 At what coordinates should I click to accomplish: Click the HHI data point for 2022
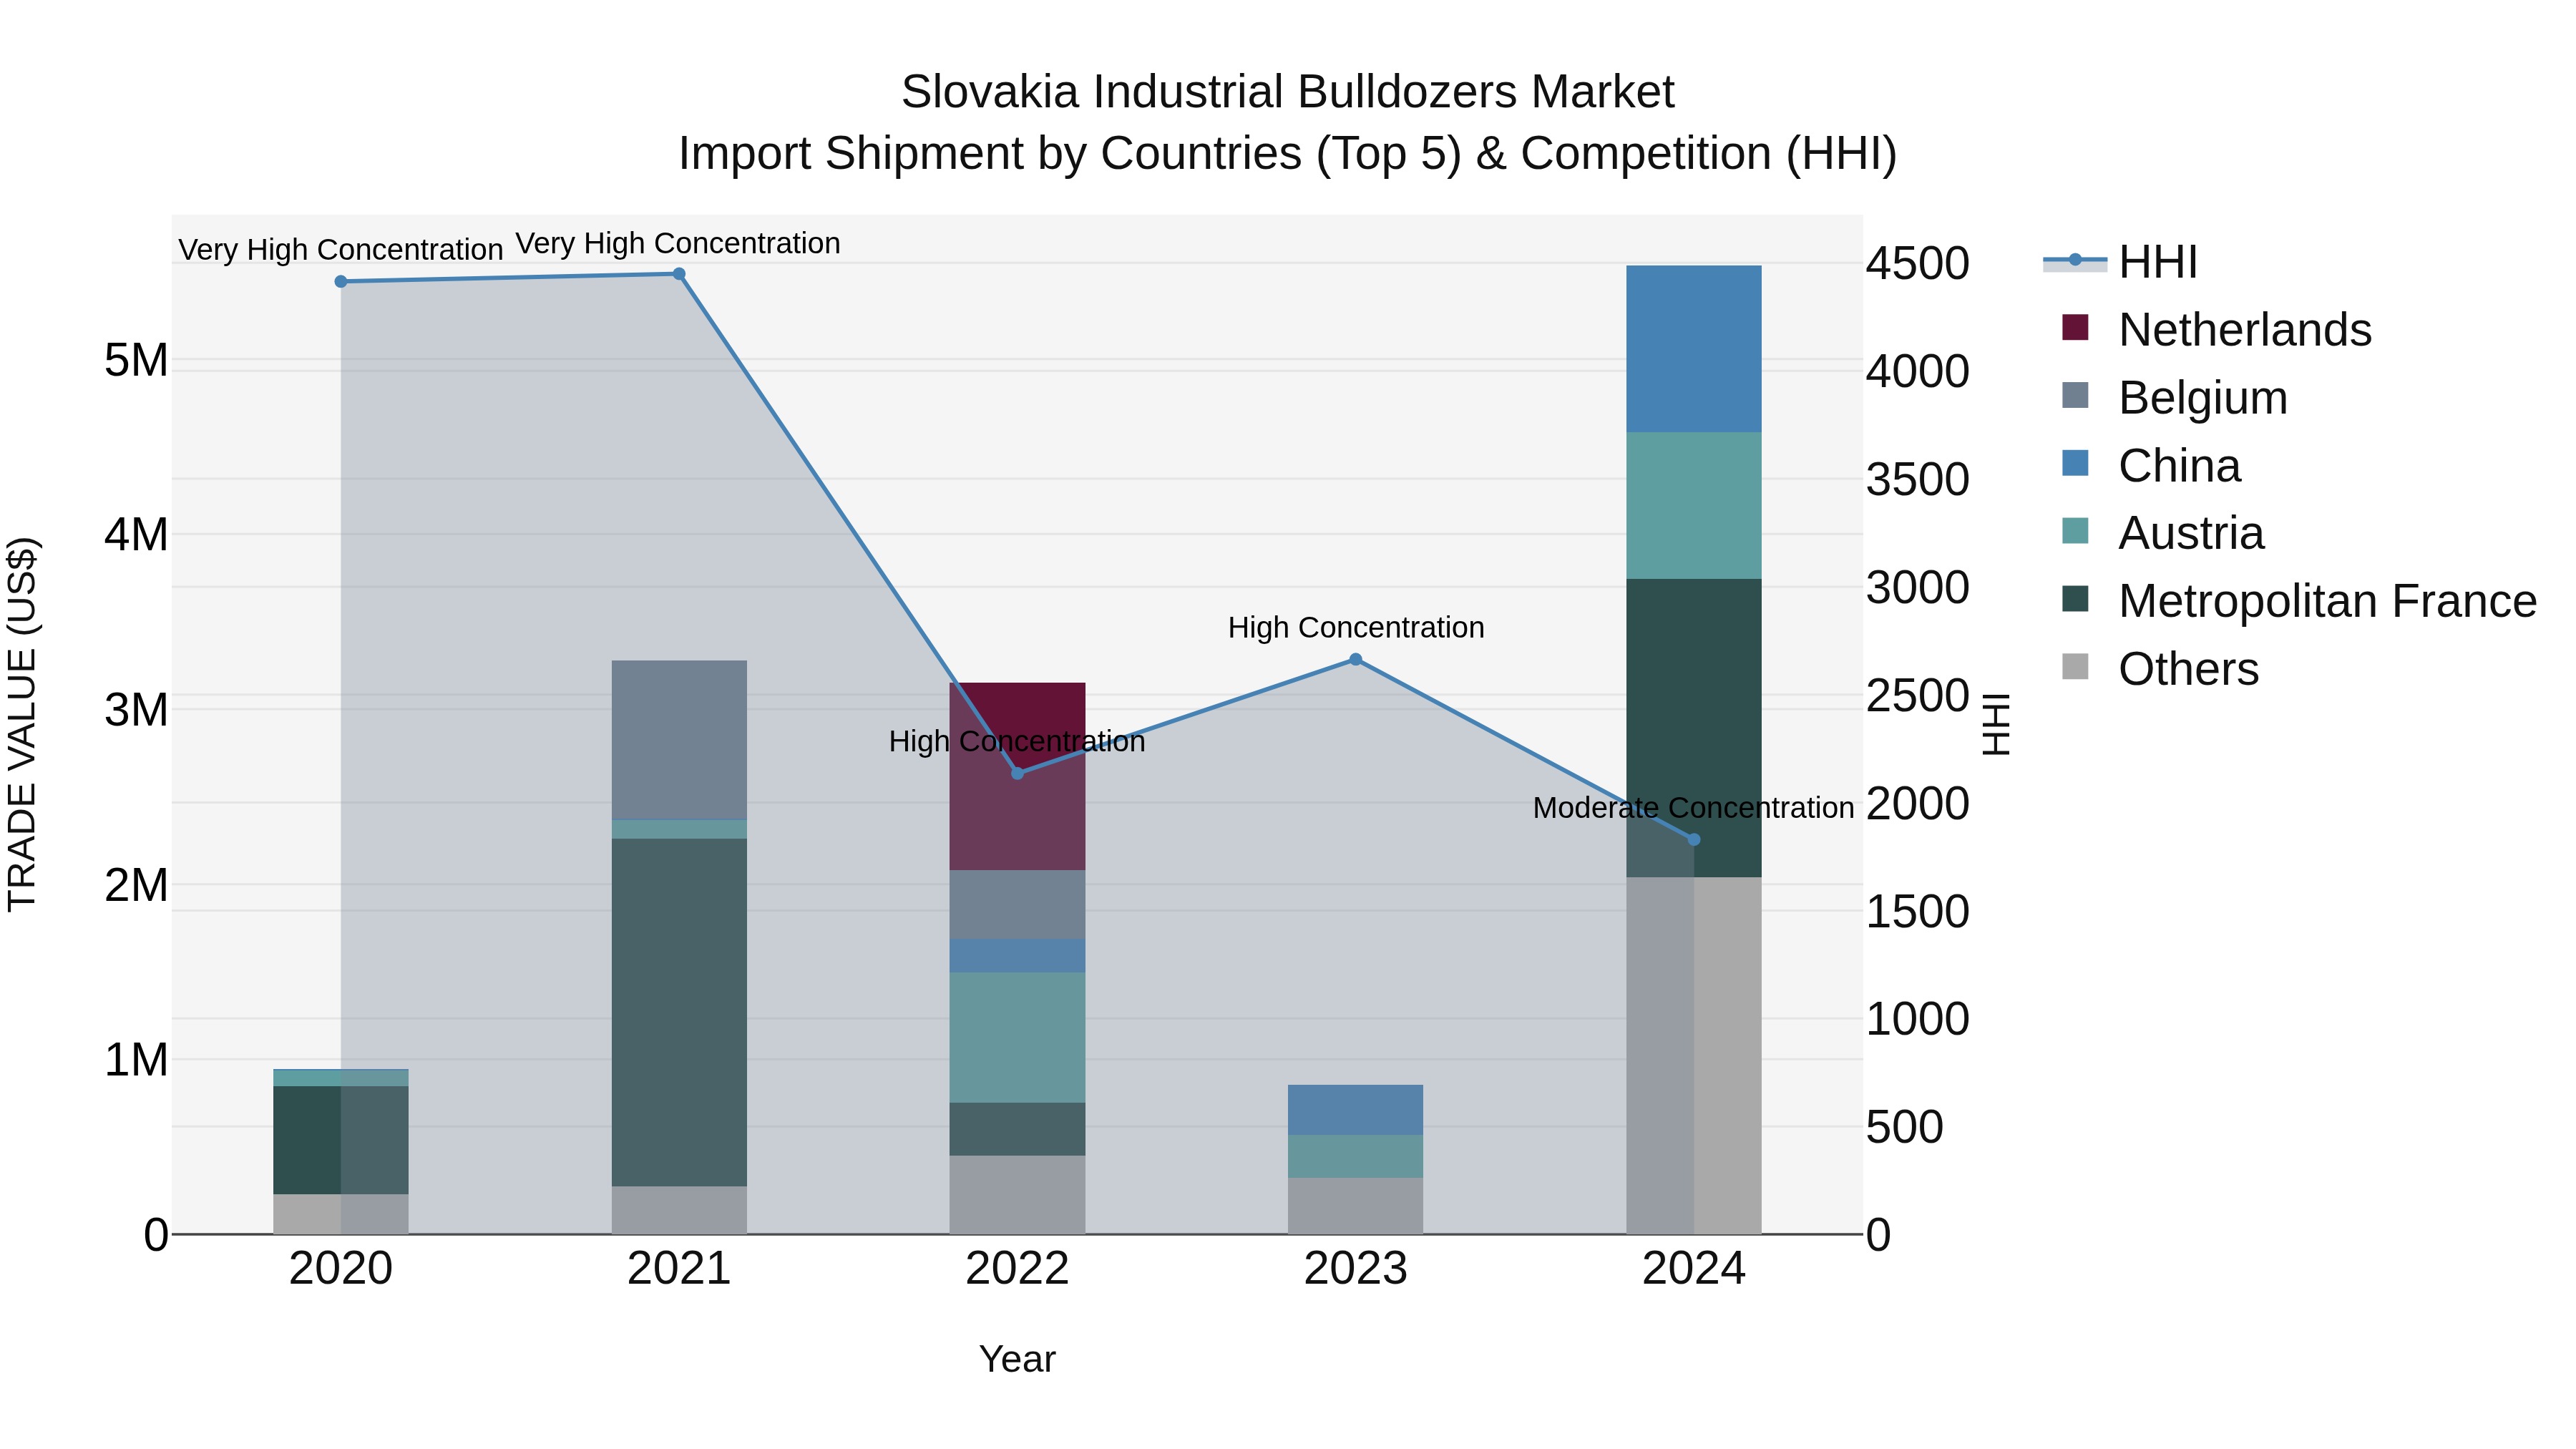[1018, 773]
